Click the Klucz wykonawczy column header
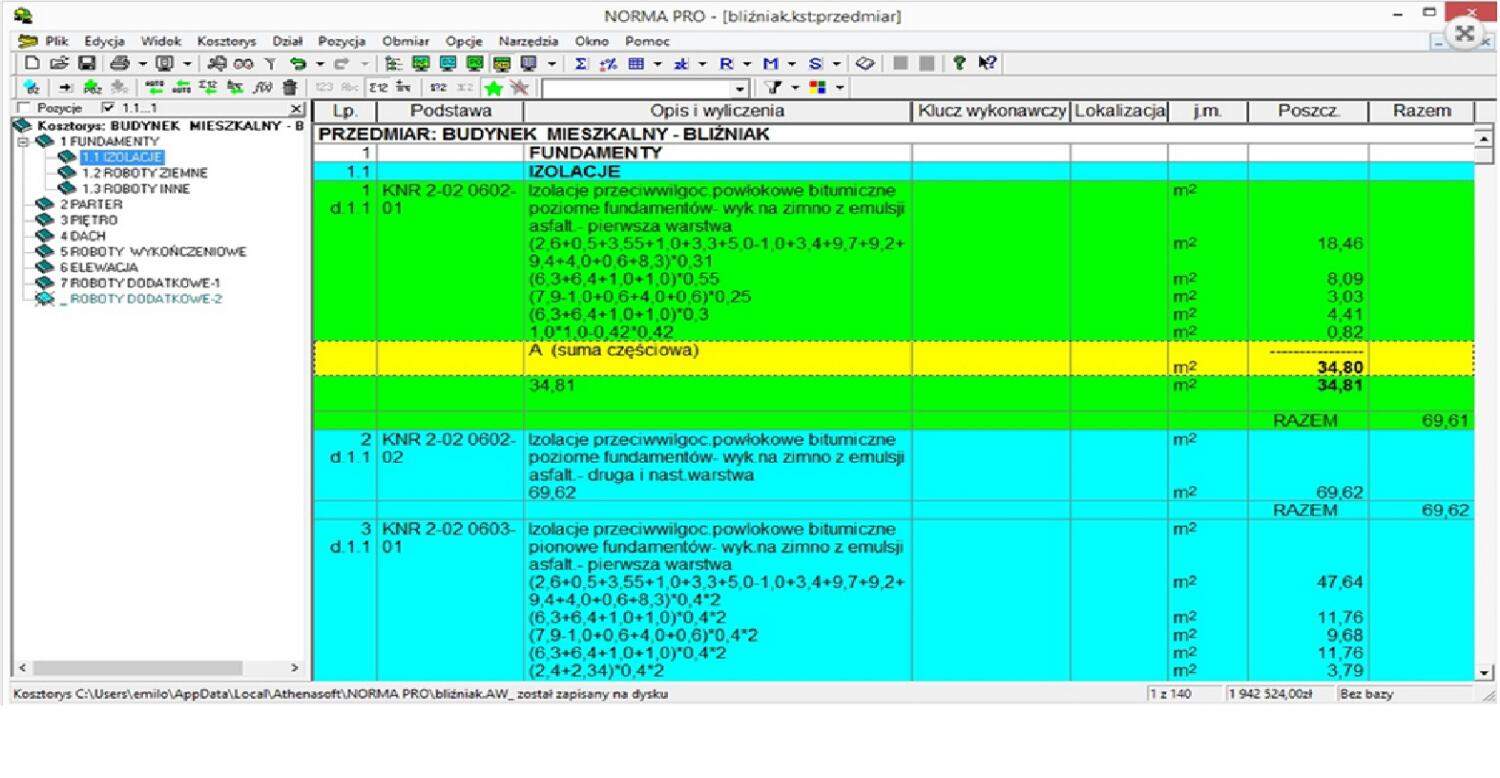The image size is (1500, 778). tap(991, 111)
